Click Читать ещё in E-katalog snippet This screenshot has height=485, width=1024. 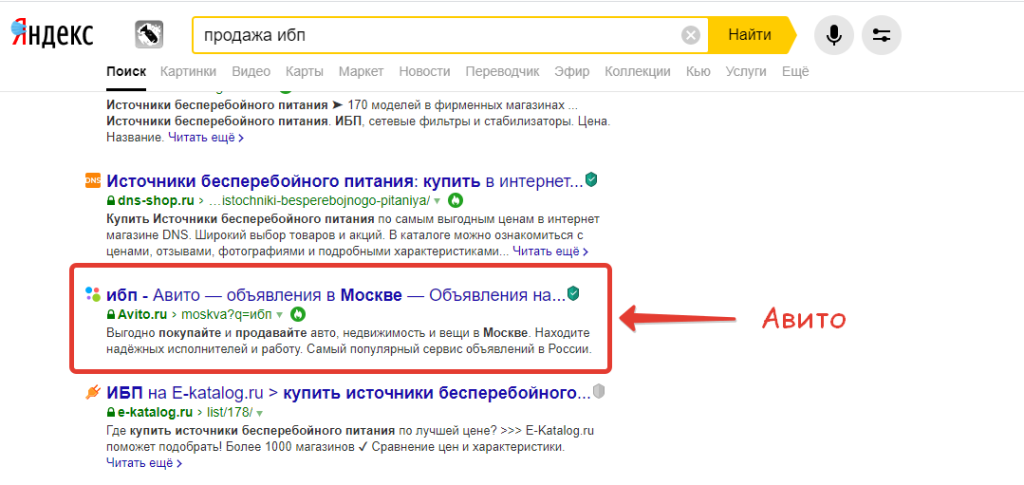pyautogui.click(x=144, y=463)
